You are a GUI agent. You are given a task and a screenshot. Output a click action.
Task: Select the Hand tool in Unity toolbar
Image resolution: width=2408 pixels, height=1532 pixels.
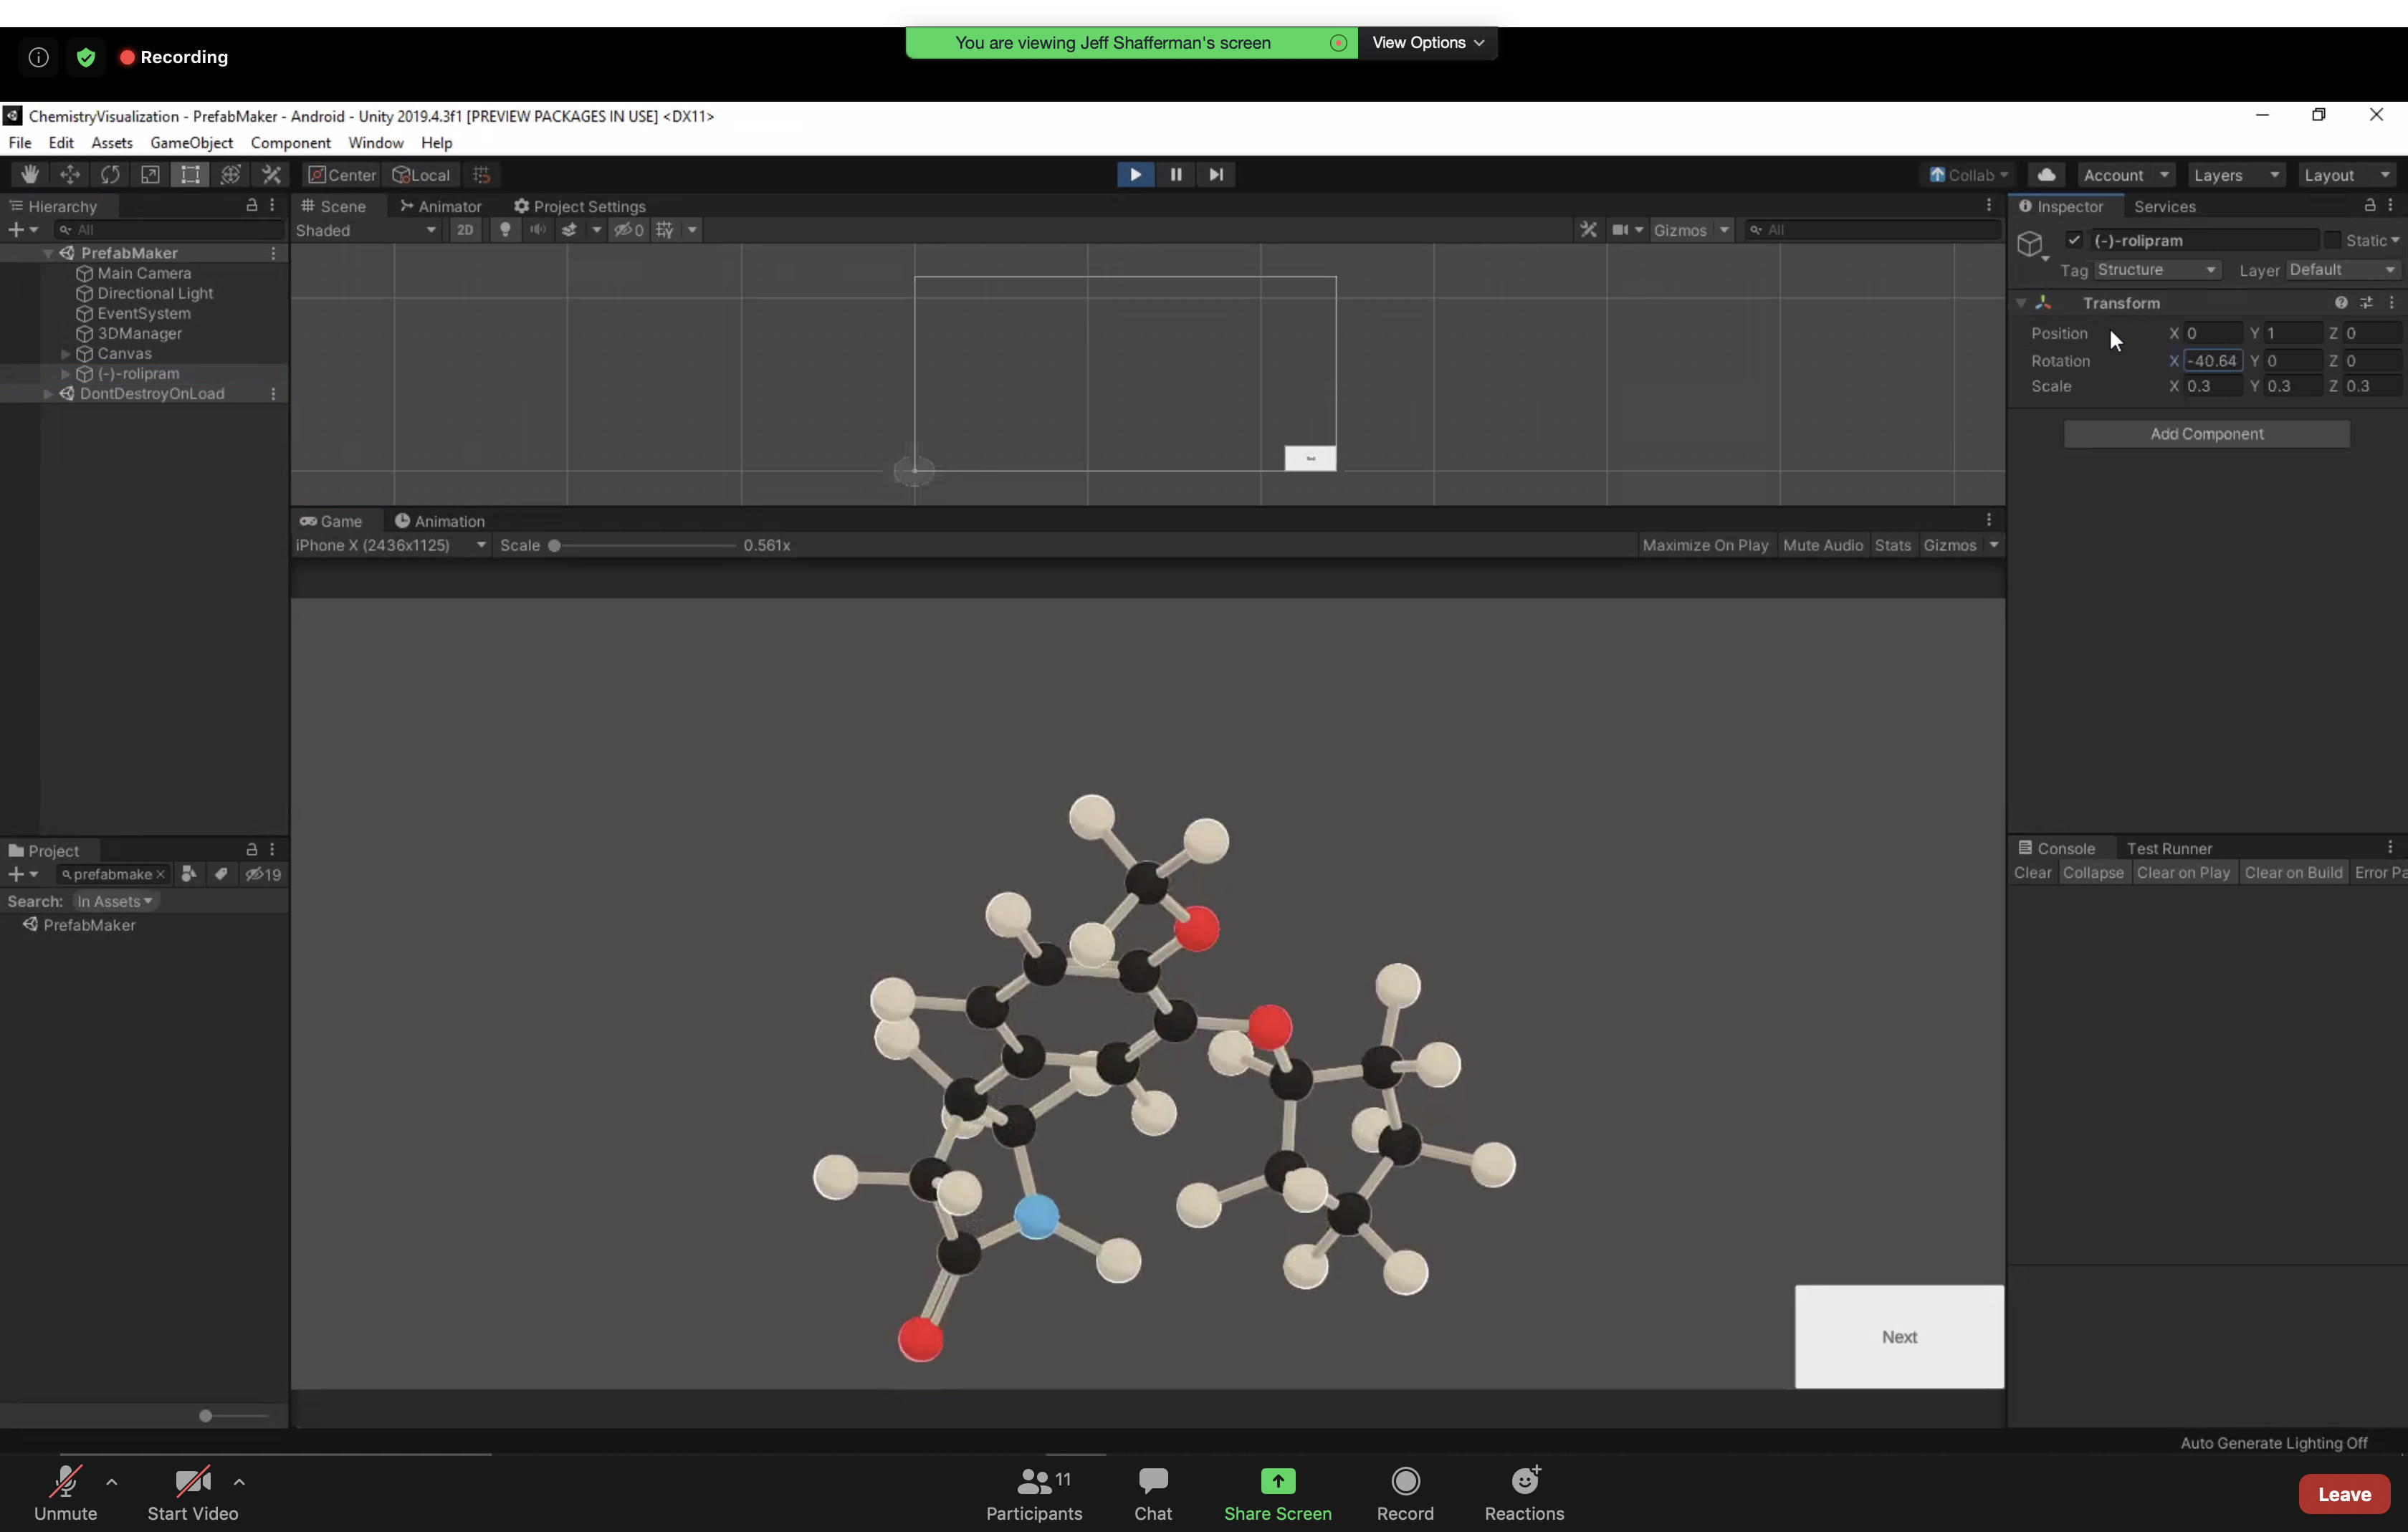pyautogui.click(x=30, y=174)
